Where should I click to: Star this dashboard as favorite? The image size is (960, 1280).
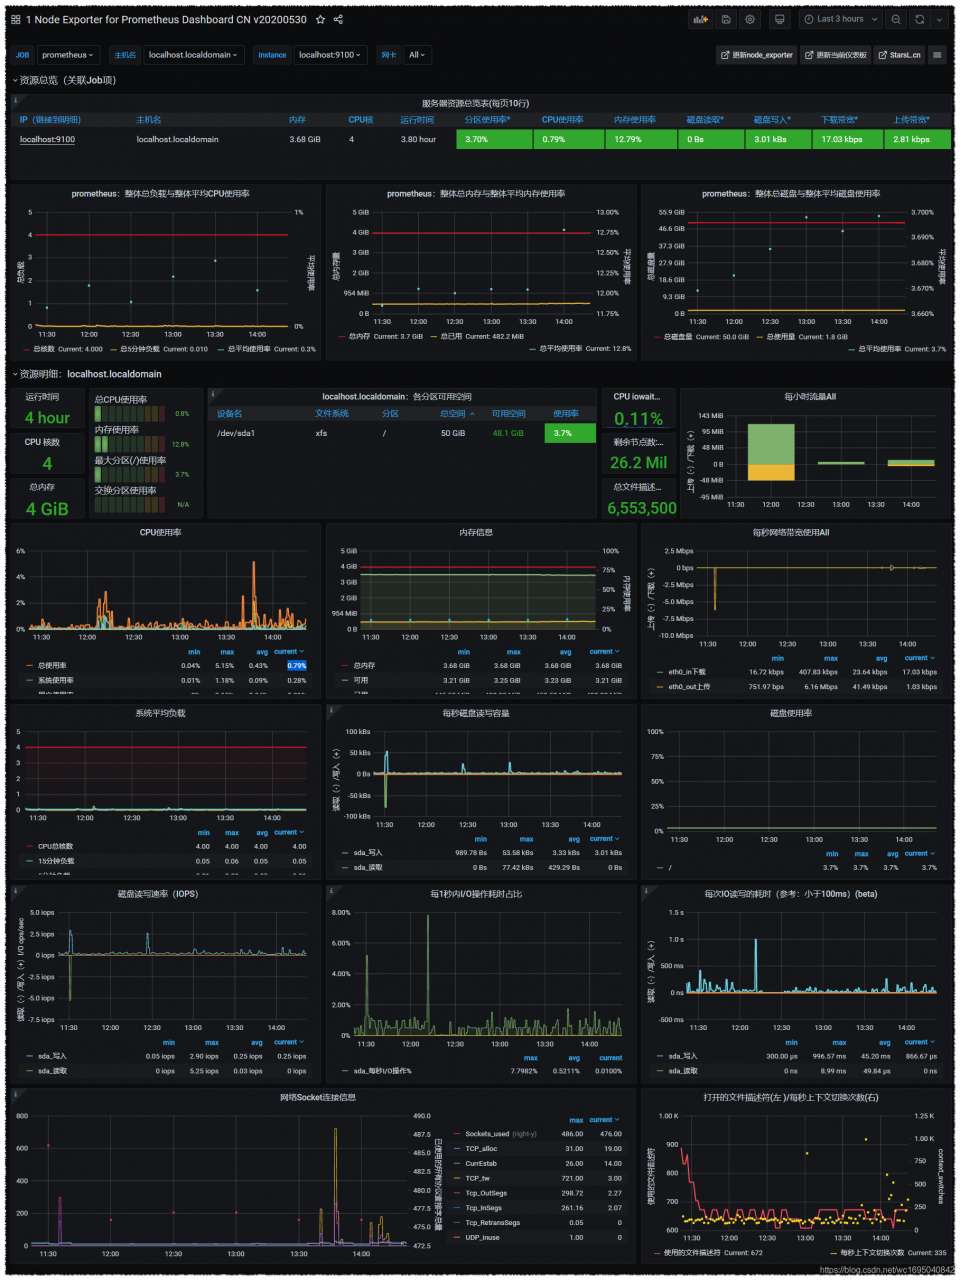[320, 19]
